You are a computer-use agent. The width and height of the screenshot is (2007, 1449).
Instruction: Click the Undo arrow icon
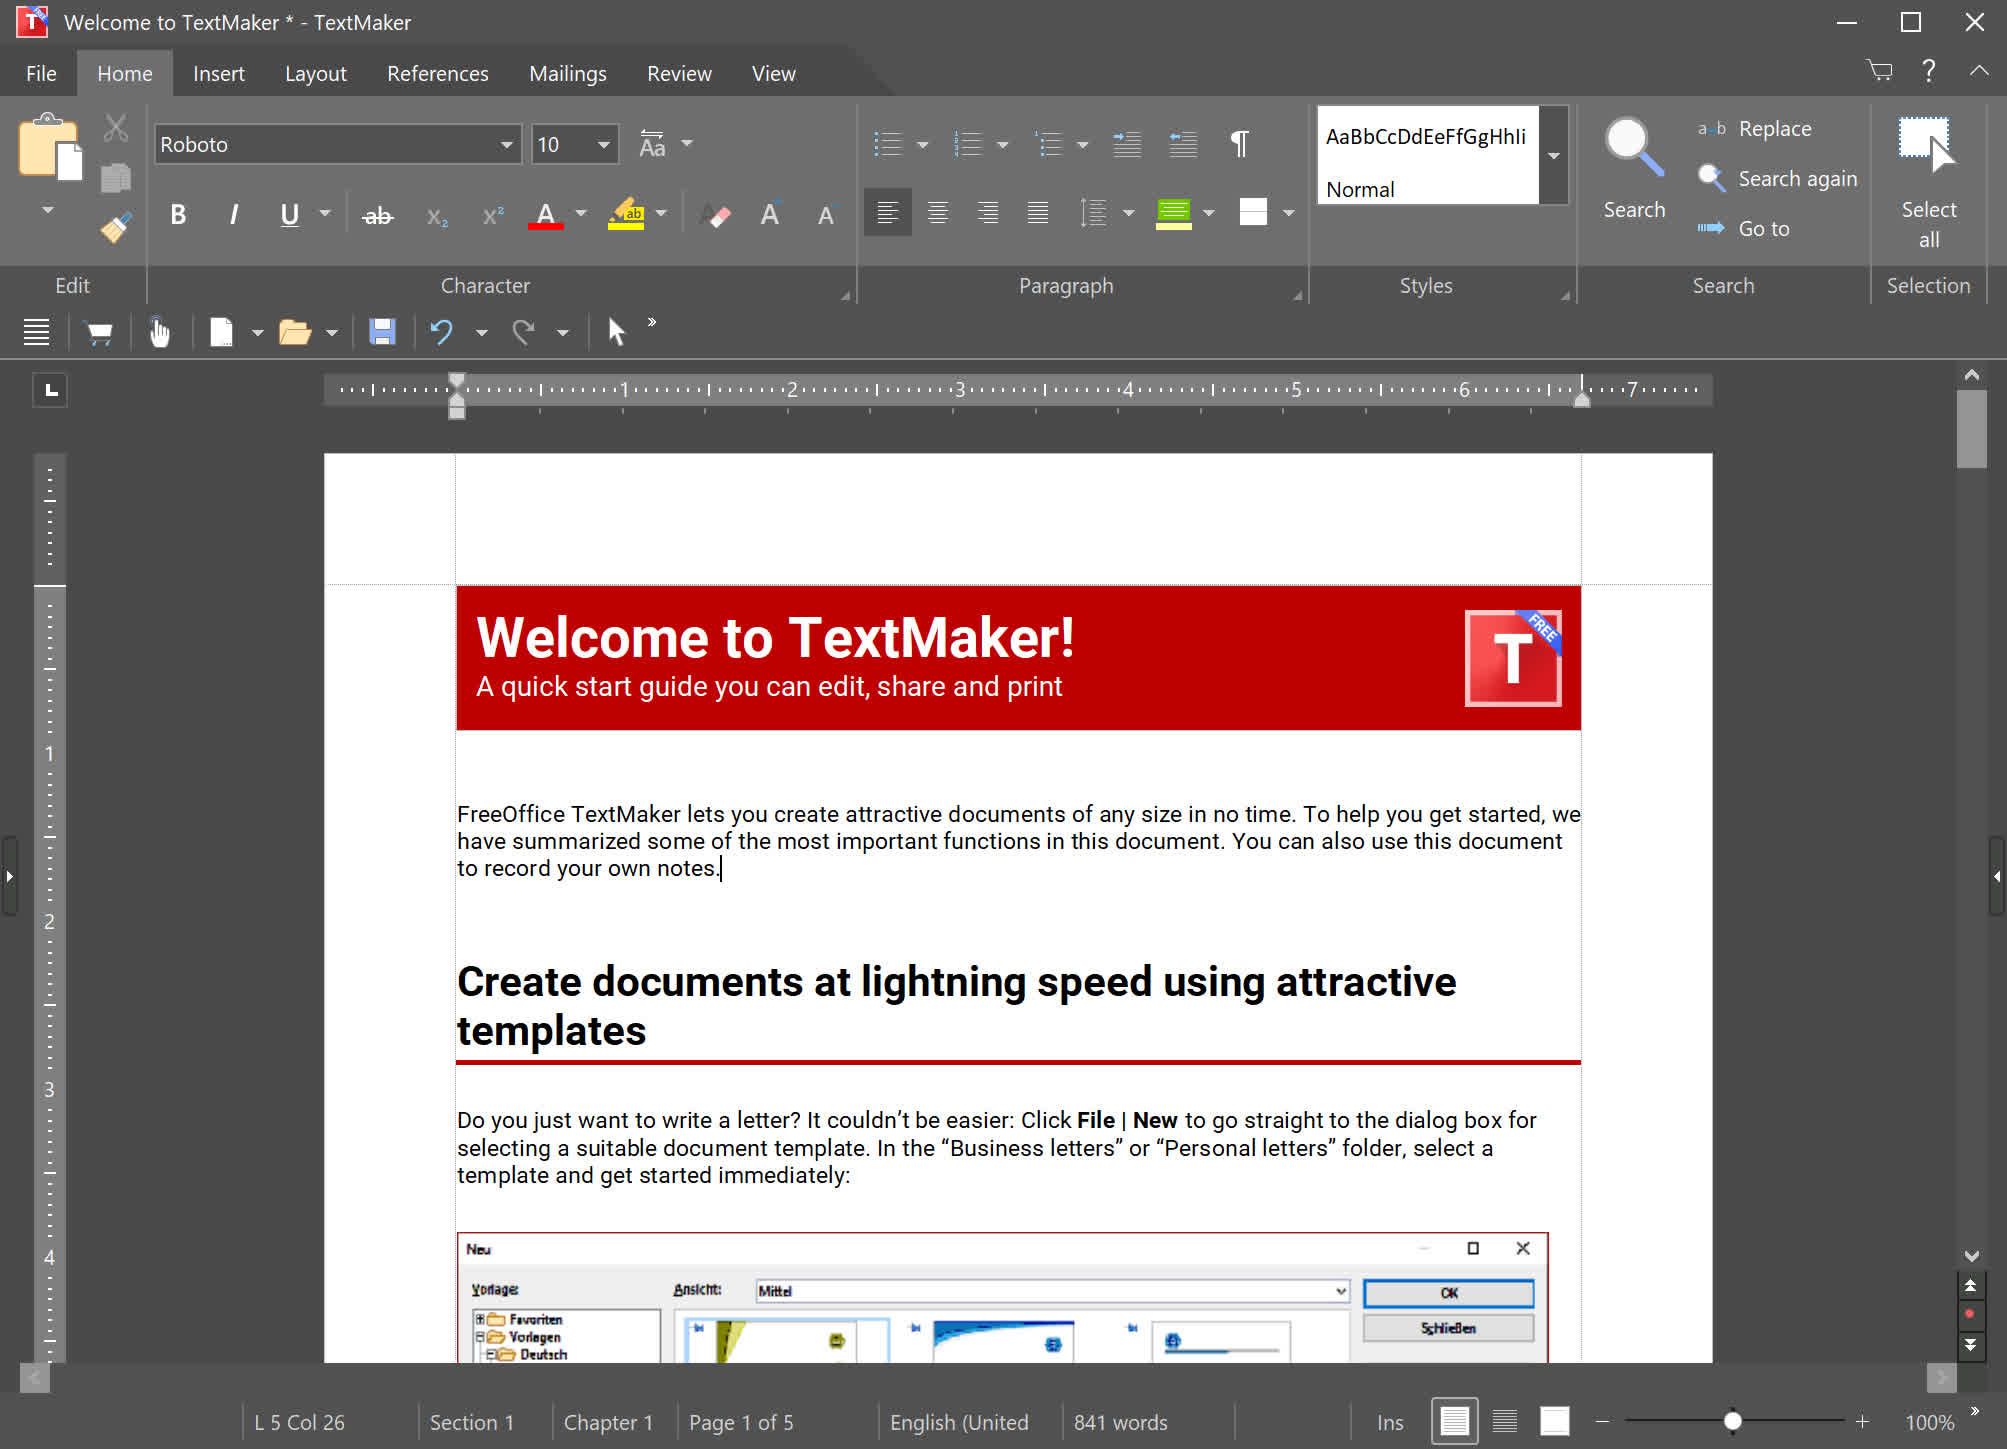[441, 332]
